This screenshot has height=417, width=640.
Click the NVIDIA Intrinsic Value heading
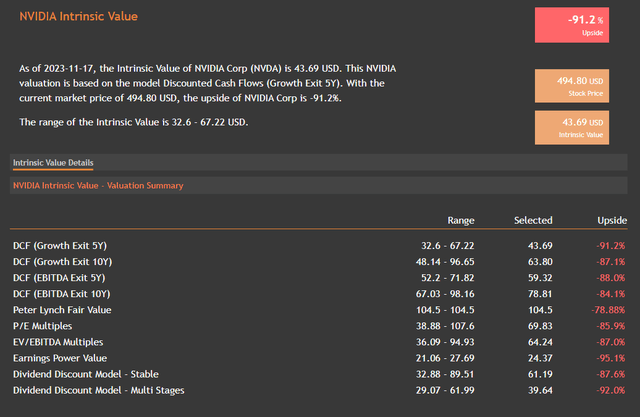(78, 16)
